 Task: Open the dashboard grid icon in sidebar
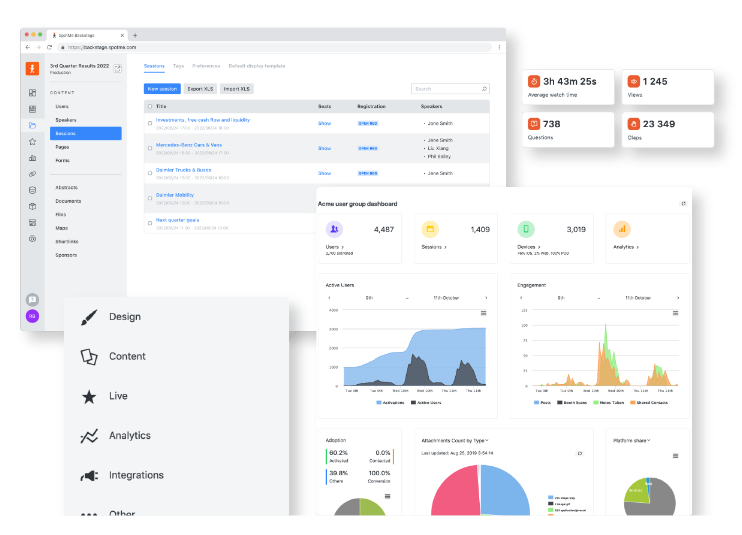tap(32, 93)
